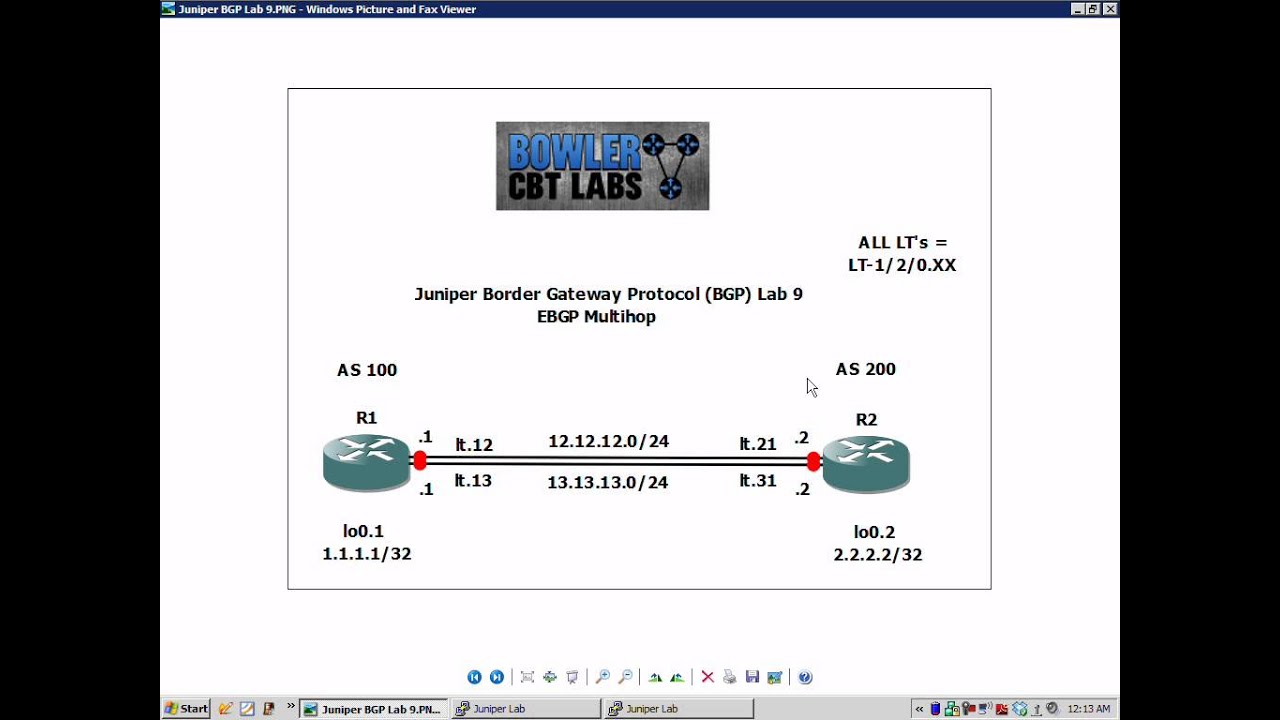Click the 2.2.2.2/32 loopback address
The width and height of the screenshot is (1280, 720).
click(x=878, y=555)
